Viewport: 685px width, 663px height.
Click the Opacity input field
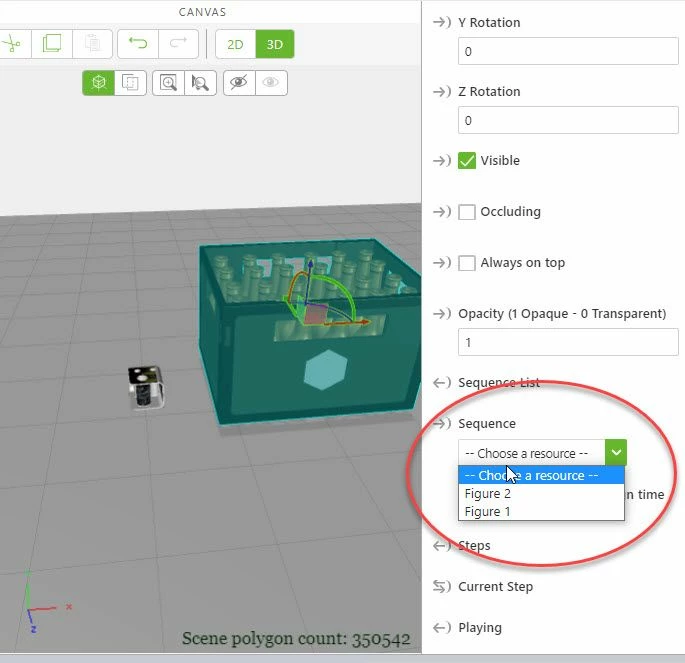[568, 342]
